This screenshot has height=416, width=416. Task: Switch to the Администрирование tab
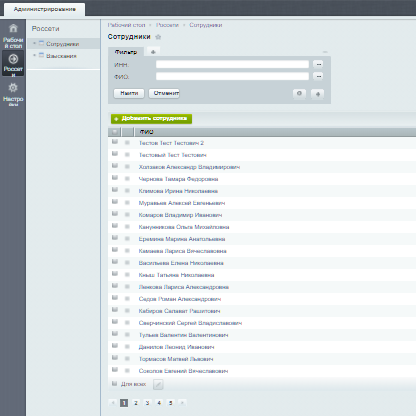(x=45, y=9)
